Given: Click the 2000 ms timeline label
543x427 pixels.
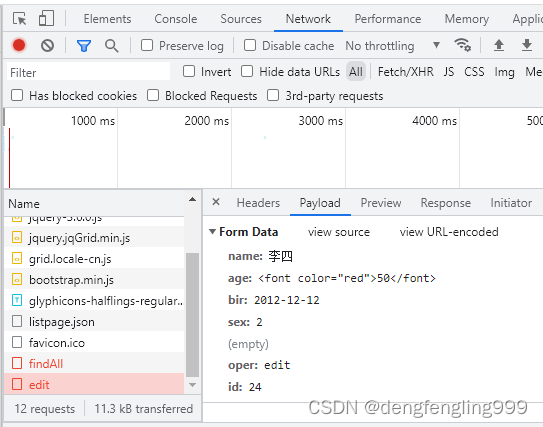Looking at the screenshot, I should point(206,121).
